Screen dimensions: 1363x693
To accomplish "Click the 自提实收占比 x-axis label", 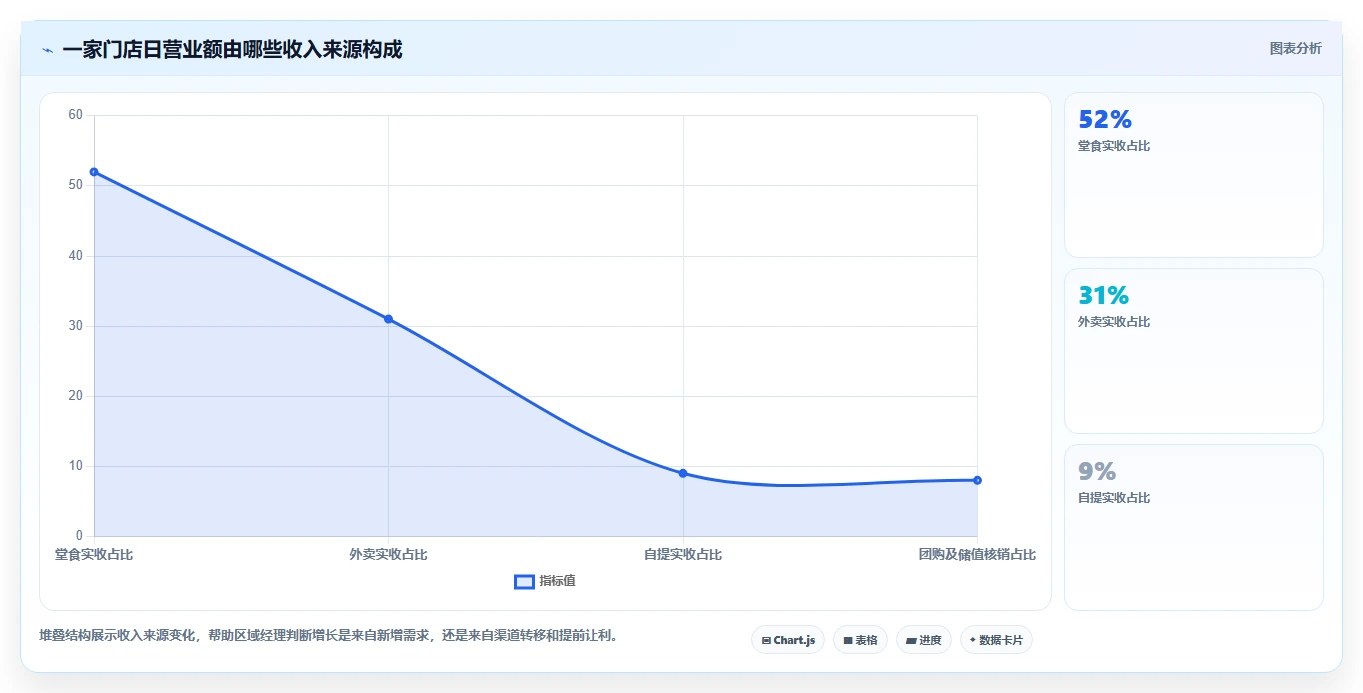I will [683, 554].
